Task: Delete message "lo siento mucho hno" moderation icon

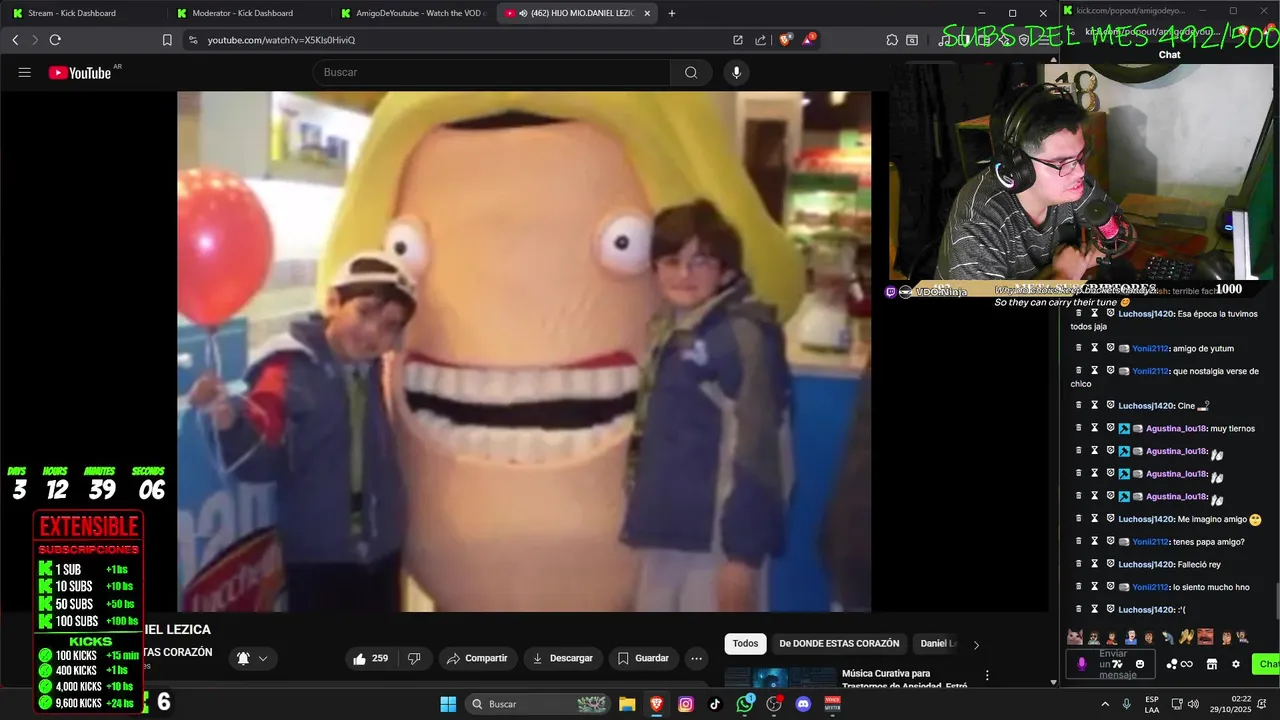Action: tap(1079, 587)
